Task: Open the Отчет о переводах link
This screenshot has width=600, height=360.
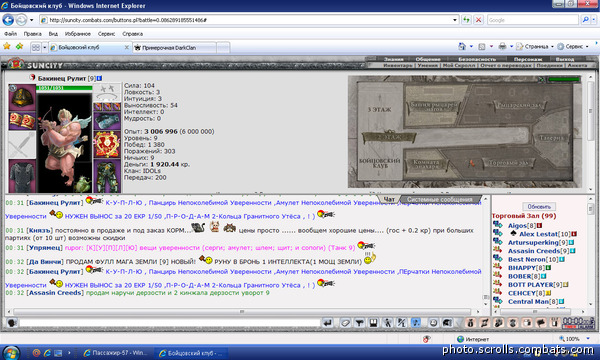Action: coord(506,65)
